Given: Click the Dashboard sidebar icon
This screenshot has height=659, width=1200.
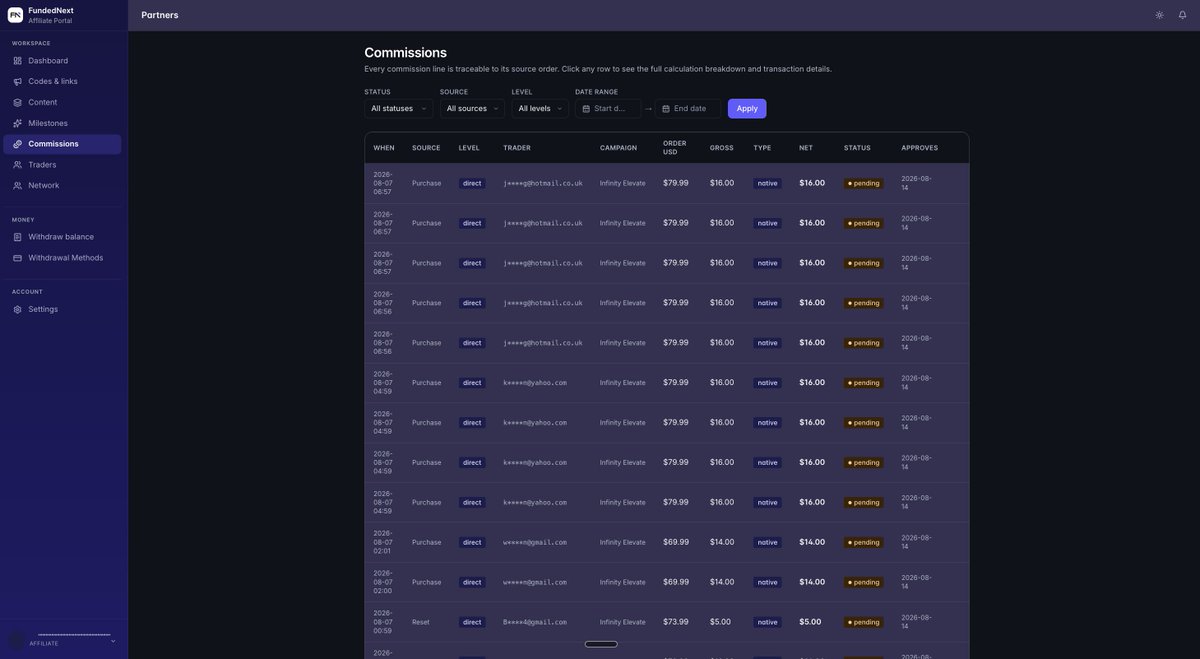Looking at the screenshot, I should [x=18, y=61].
